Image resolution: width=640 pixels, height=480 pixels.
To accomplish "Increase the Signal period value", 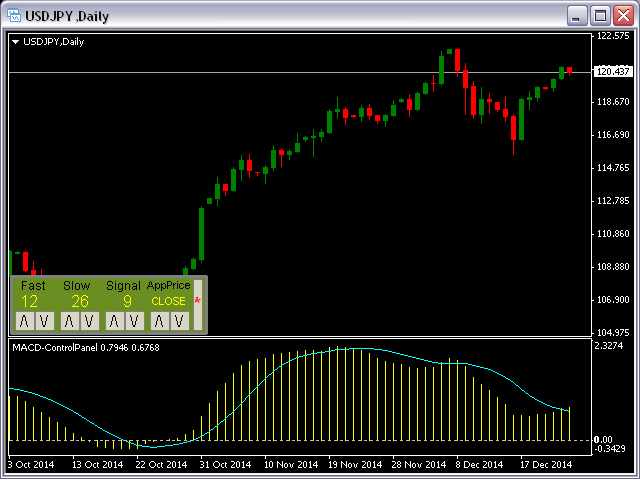I will 114,320.
